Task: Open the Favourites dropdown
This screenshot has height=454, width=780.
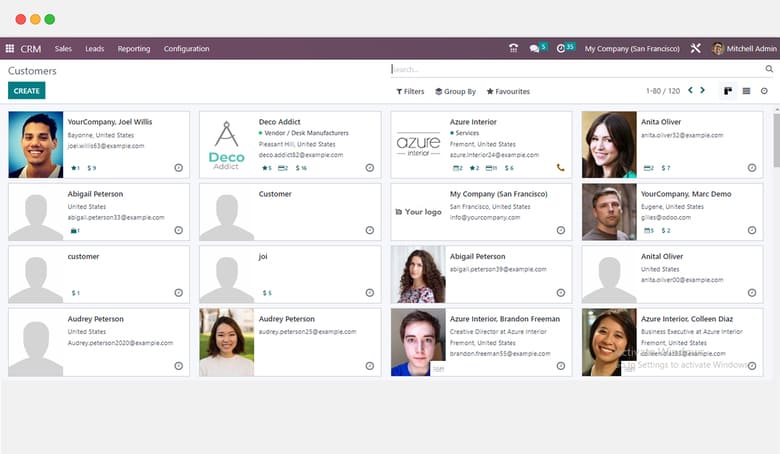Action: pyautogui.click(x=508, y=91)
